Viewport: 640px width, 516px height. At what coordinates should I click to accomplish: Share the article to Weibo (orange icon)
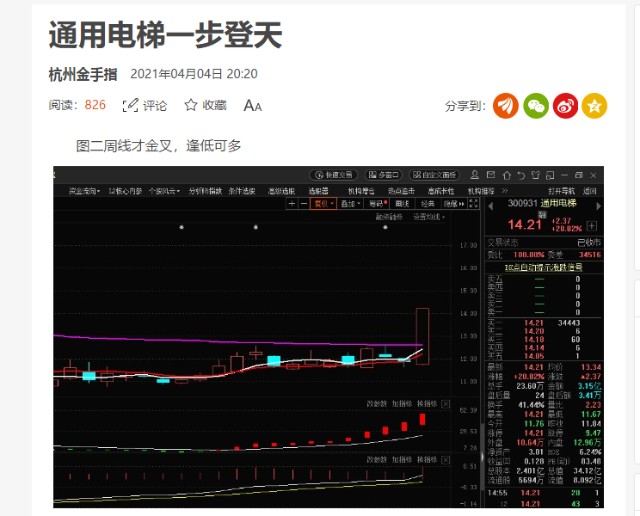[x=508, y=105]
